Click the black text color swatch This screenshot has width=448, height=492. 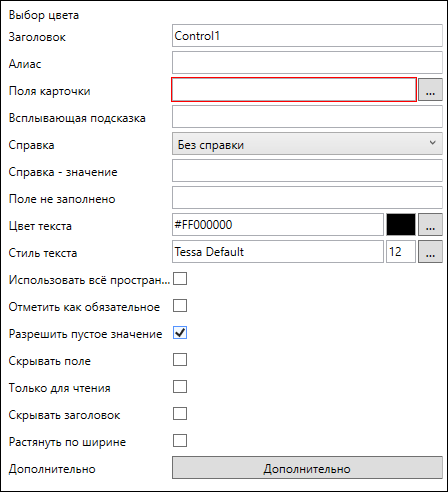pos(401,225)
